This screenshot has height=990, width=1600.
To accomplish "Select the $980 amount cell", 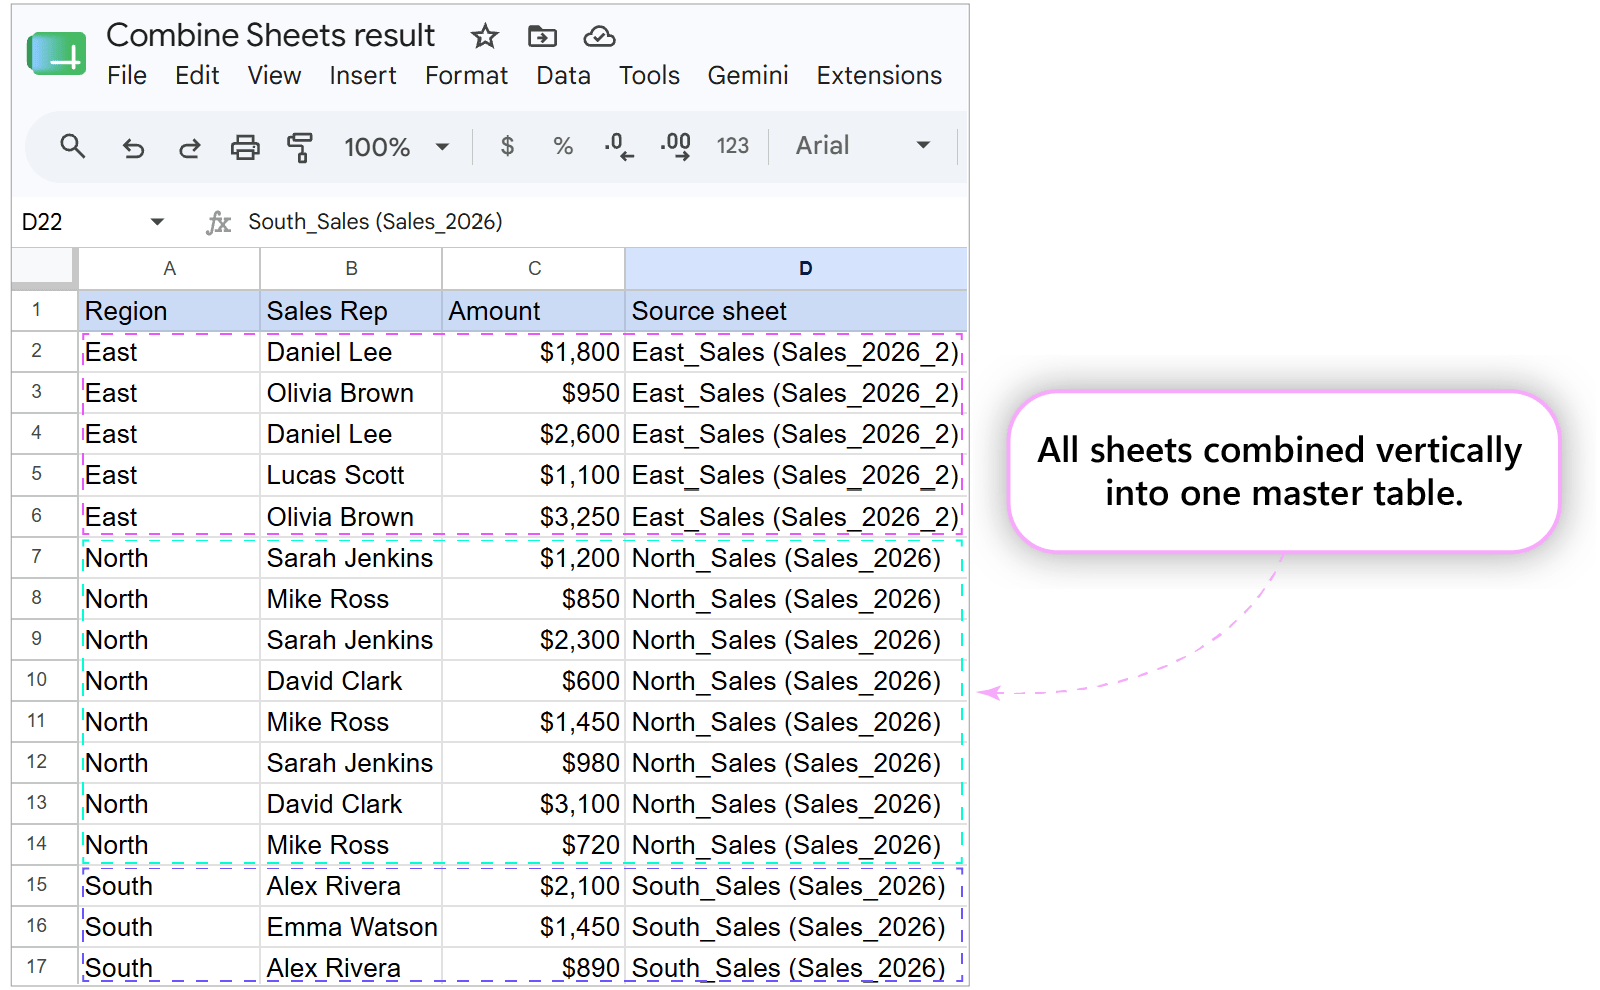I will pyautogui.click(x=534, y=763).
